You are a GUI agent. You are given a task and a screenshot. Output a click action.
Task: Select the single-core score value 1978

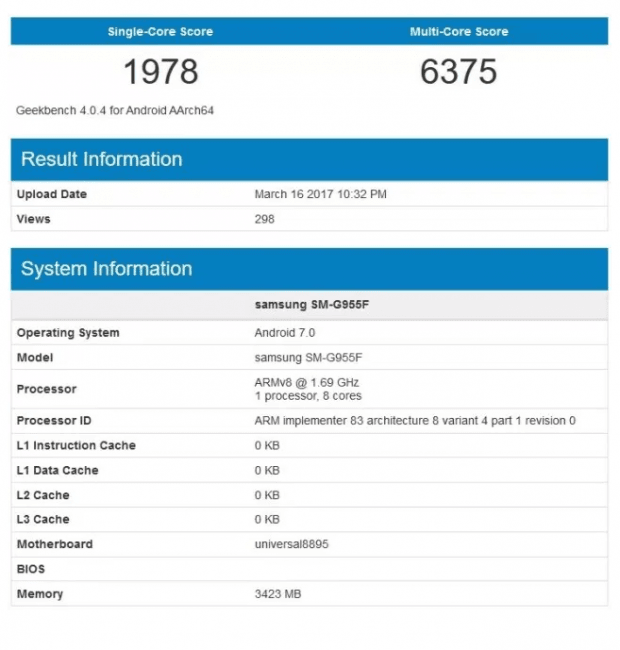[x=161, y=72]
